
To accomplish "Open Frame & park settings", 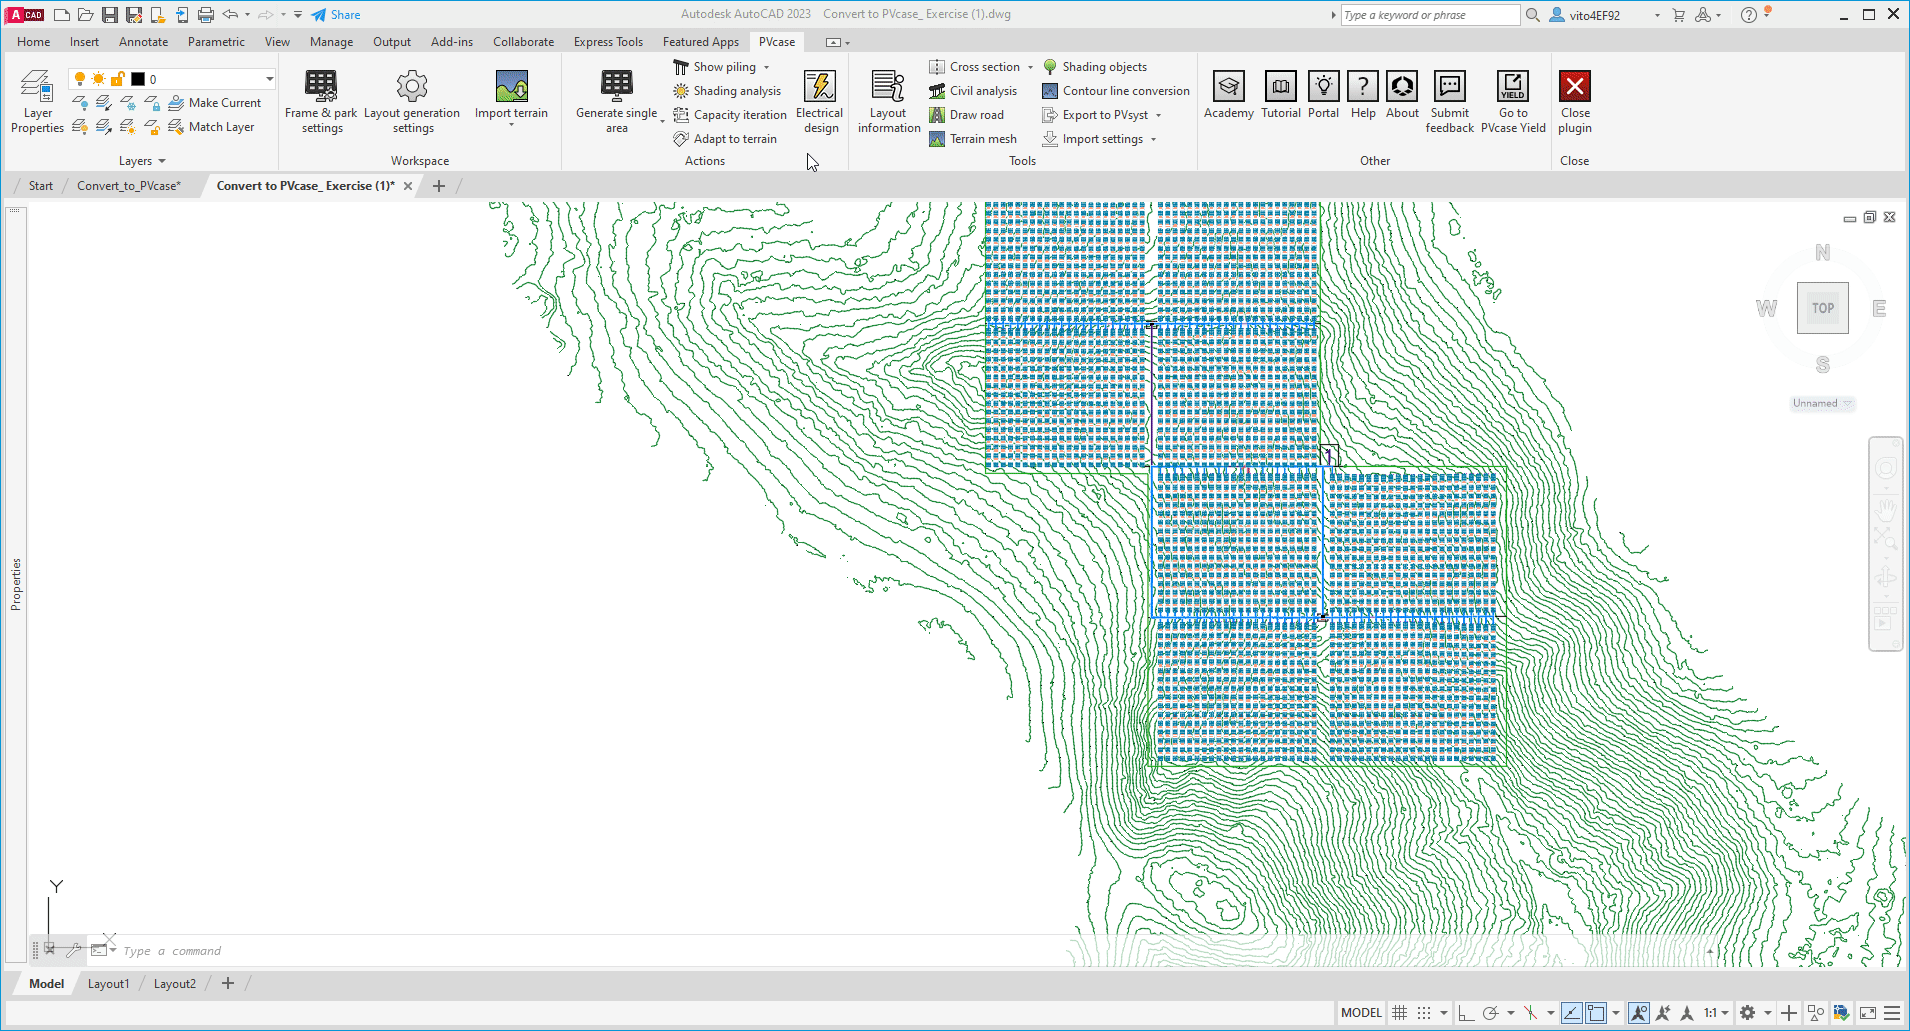I will click(321, 101).
